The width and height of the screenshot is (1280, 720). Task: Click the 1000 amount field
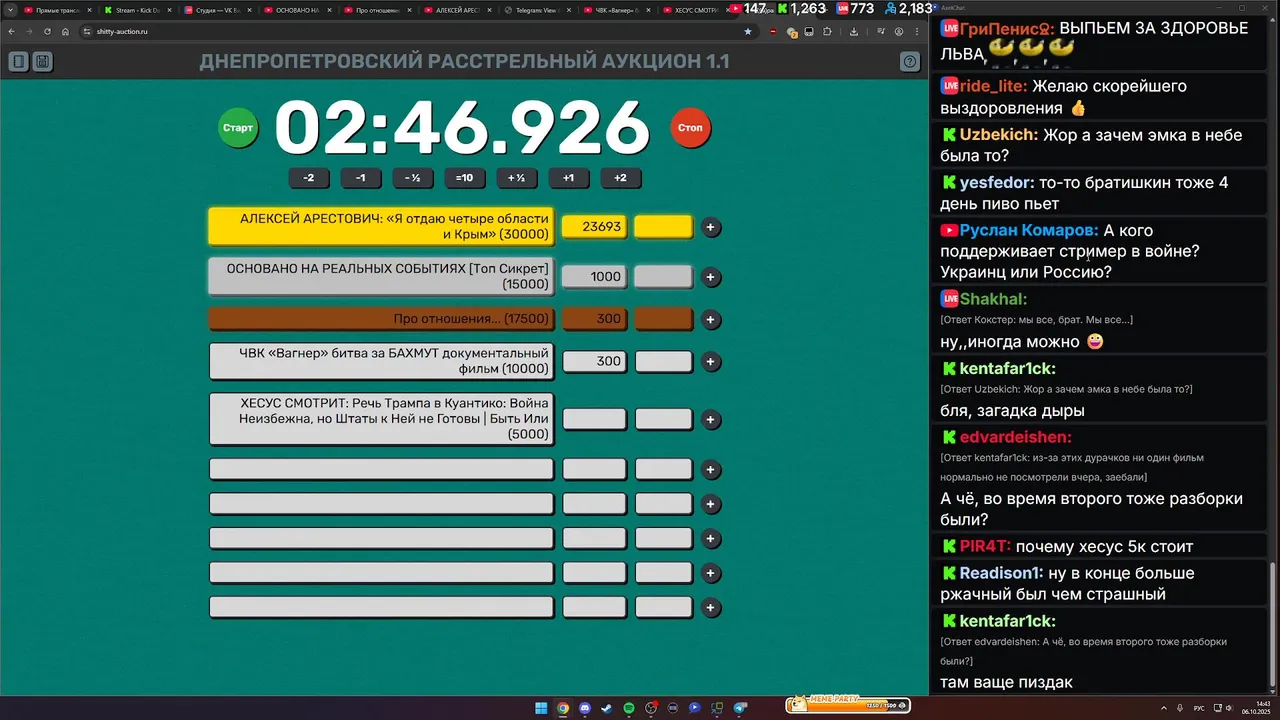coord(595,277)
